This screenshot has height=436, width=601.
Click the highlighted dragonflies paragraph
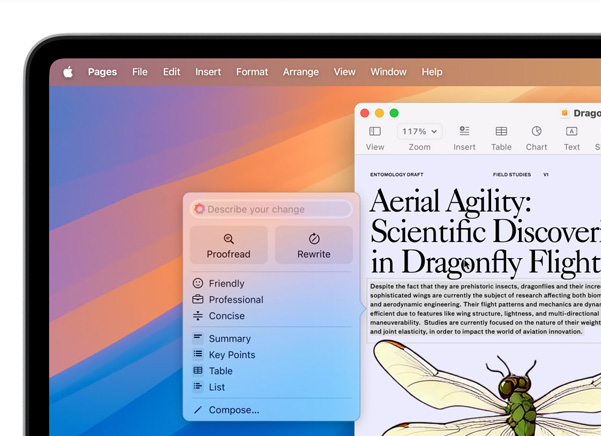485,309
